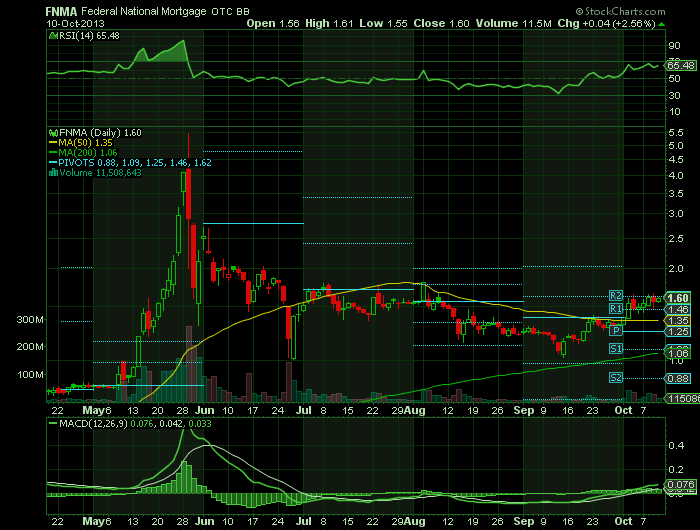Click the 1.46 price tag on the axis
This screenshot has height=530, width=700.
(x=678, y=309)
